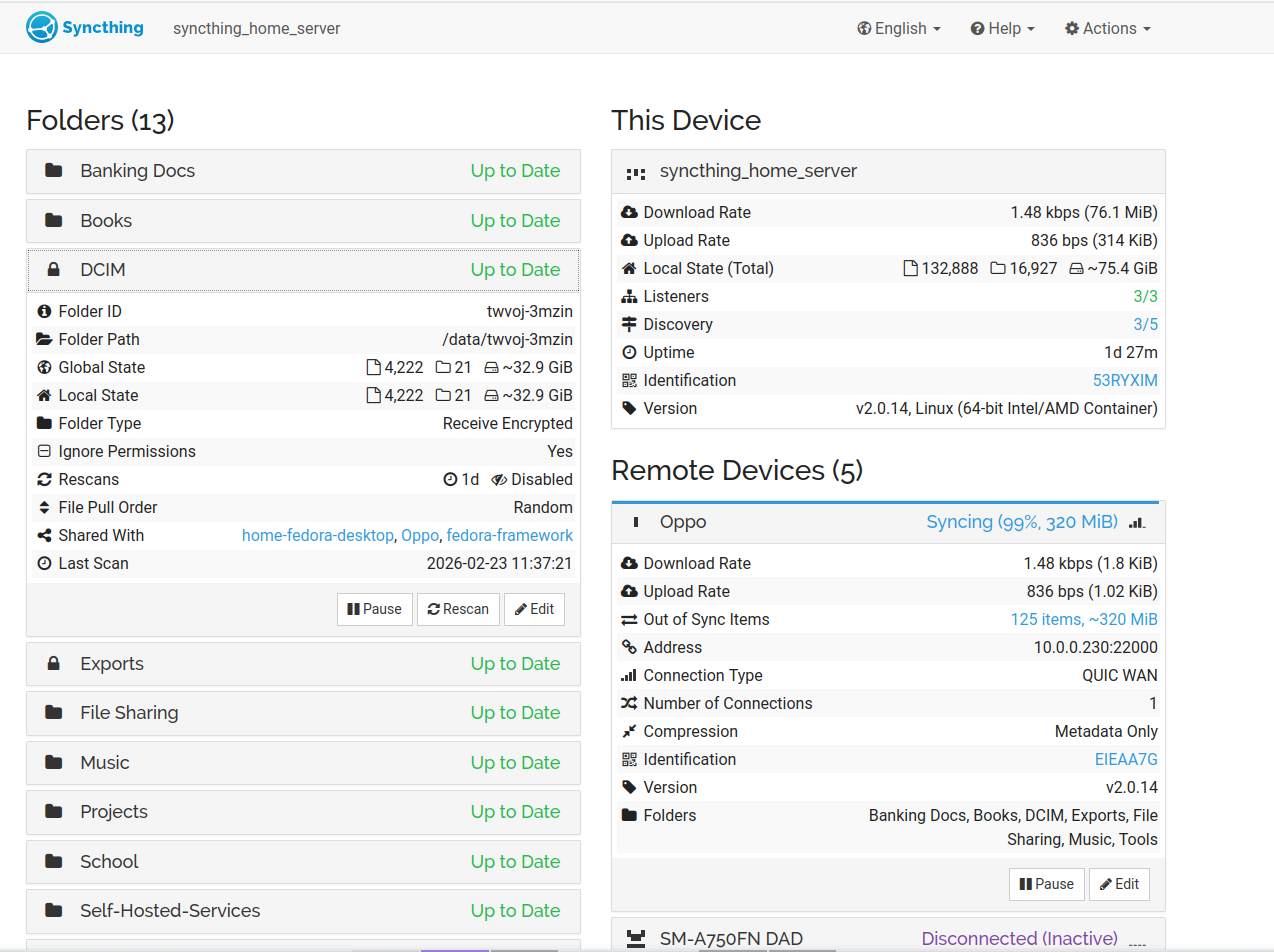Open the Help menu
Viewport: 1274px width, 952px height.
[x=1002, y=29]
